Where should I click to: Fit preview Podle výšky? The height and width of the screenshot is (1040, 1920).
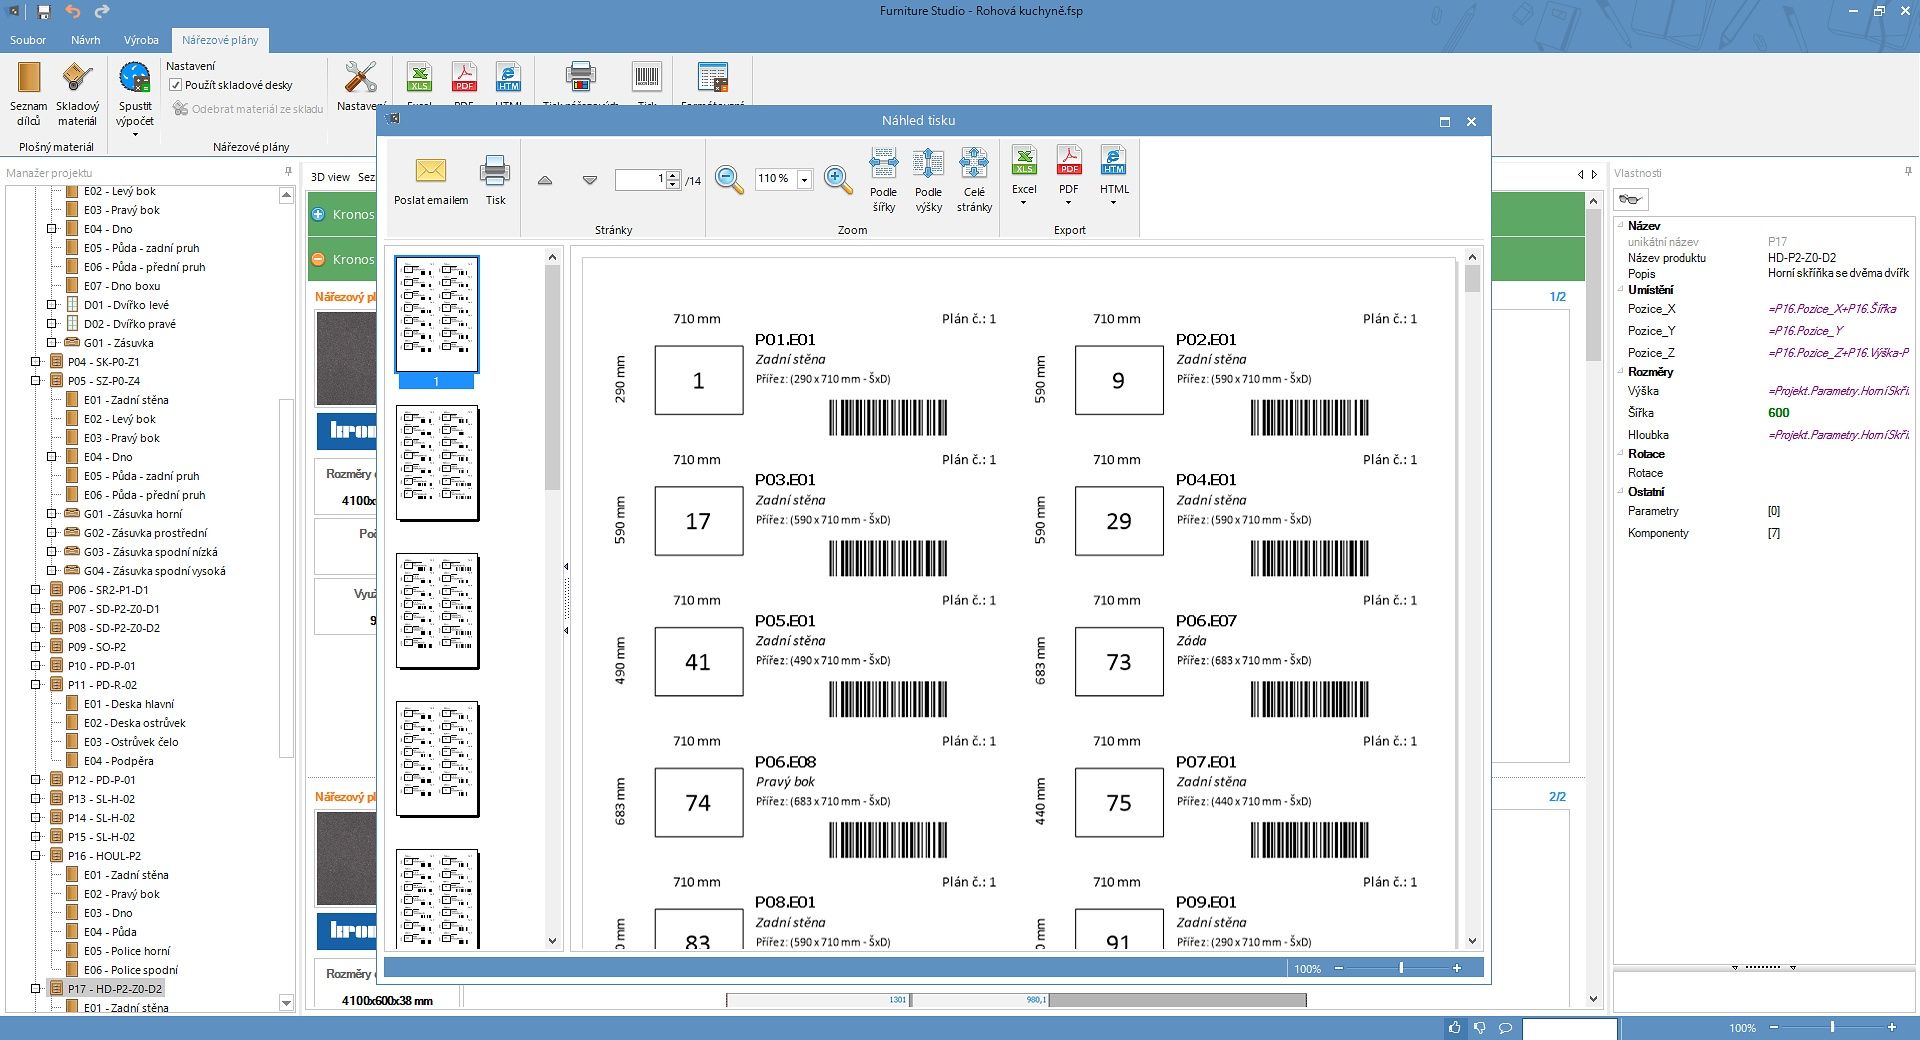(x=928, y=180)
